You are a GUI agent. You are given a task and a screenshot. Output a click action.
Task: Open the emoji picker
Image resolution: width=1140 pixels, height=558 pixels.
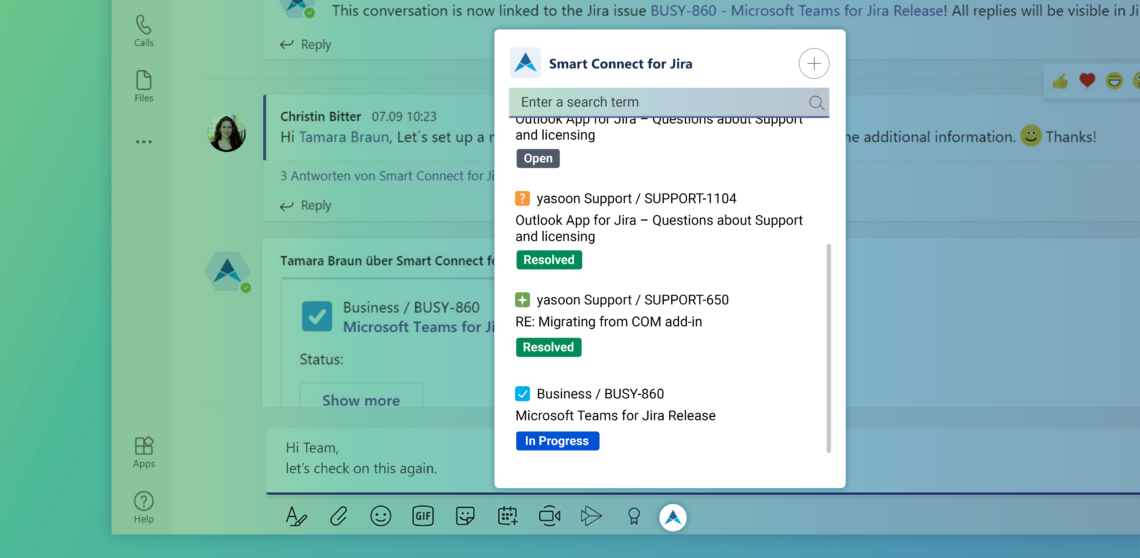[x=380, y=517]
